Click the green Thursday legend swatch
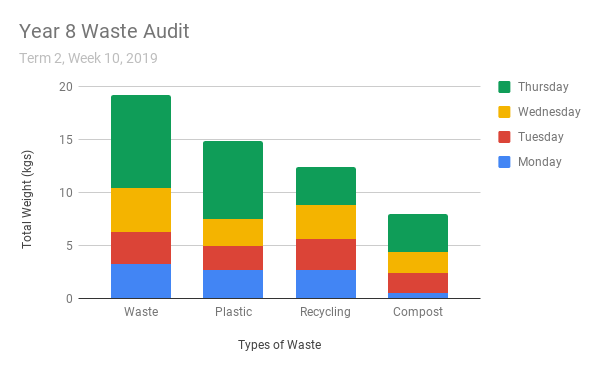The width and height of the screenshot is (600, 371). (504, 87)
